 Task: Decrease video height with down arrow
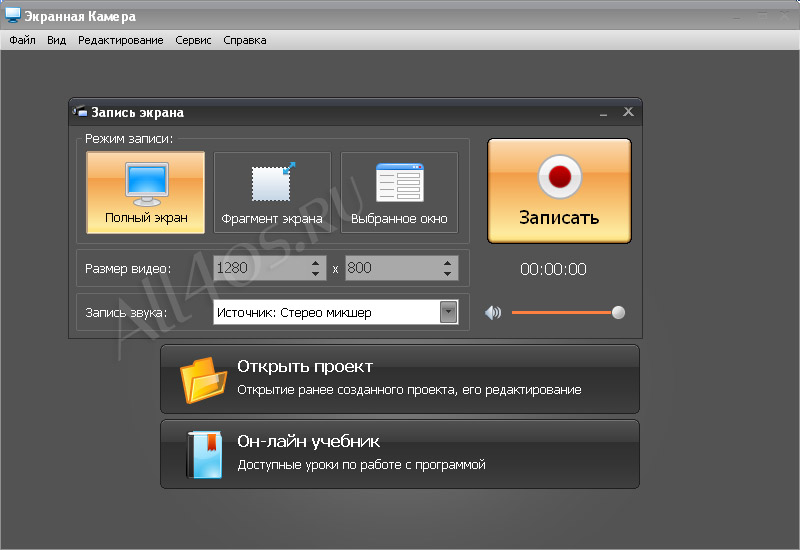[447, 274]
